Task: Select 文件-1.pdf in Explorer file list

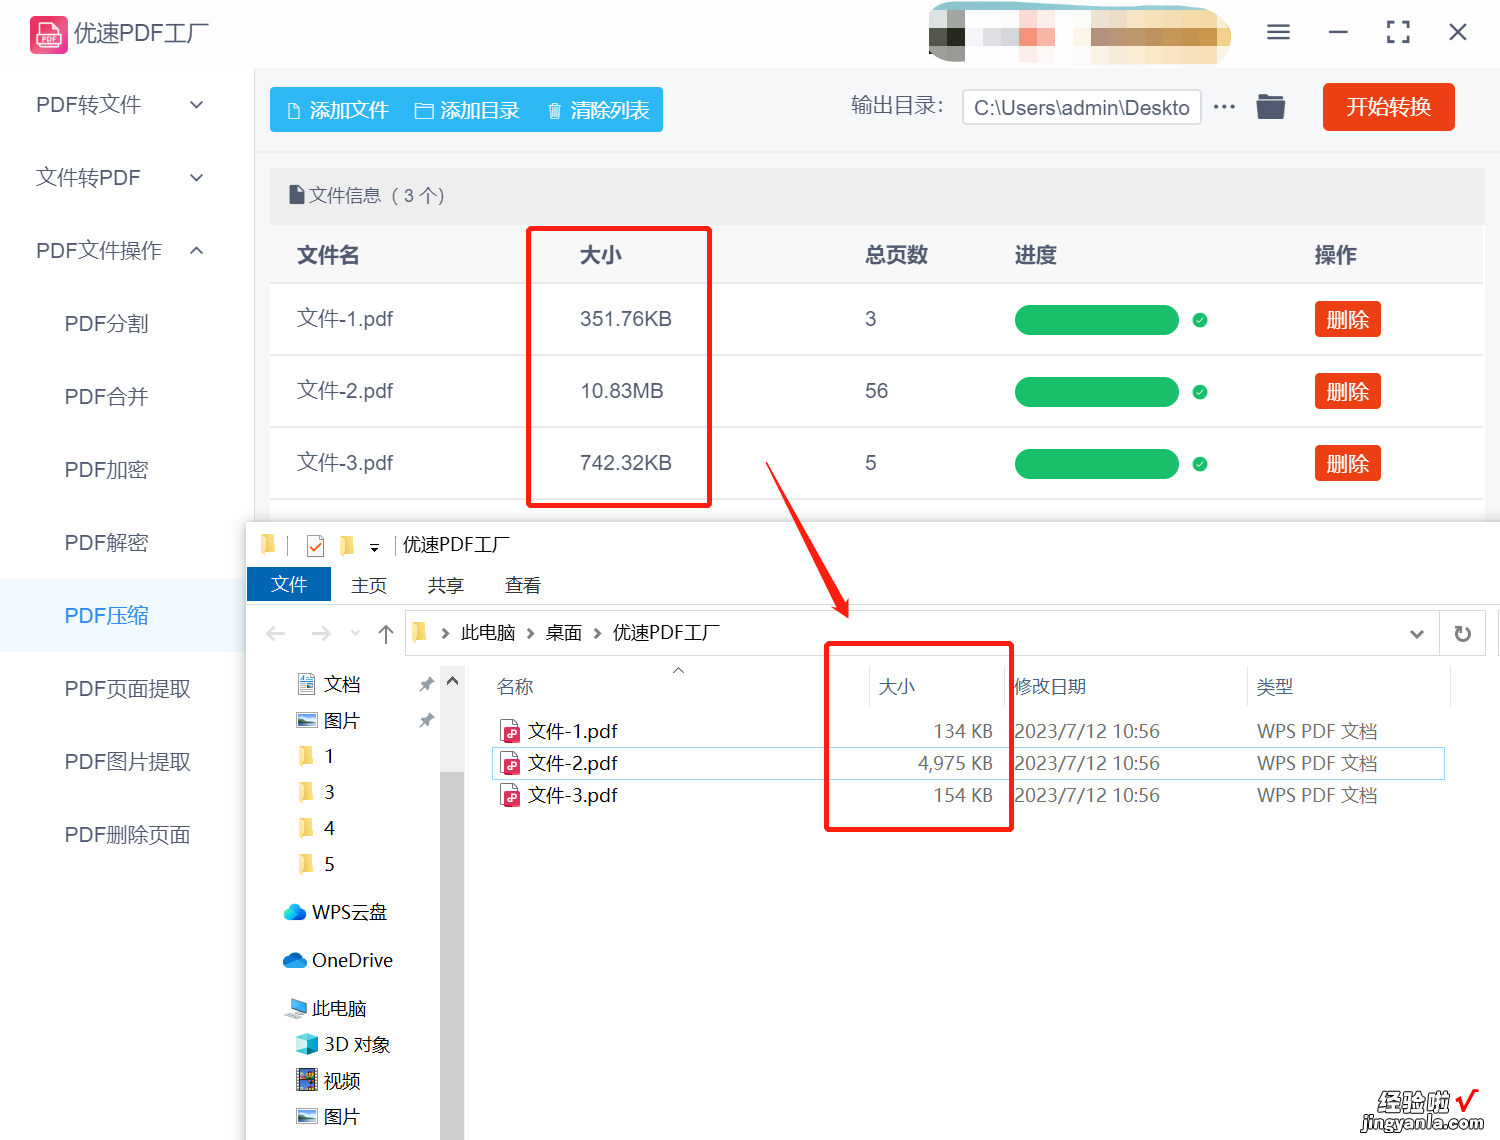Action: pyautogui.click(x=573, y=731)
